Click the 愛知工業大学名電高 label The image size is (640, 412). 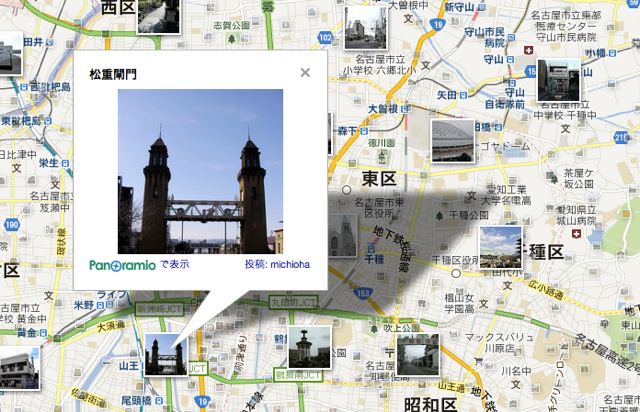pos(506,195)
